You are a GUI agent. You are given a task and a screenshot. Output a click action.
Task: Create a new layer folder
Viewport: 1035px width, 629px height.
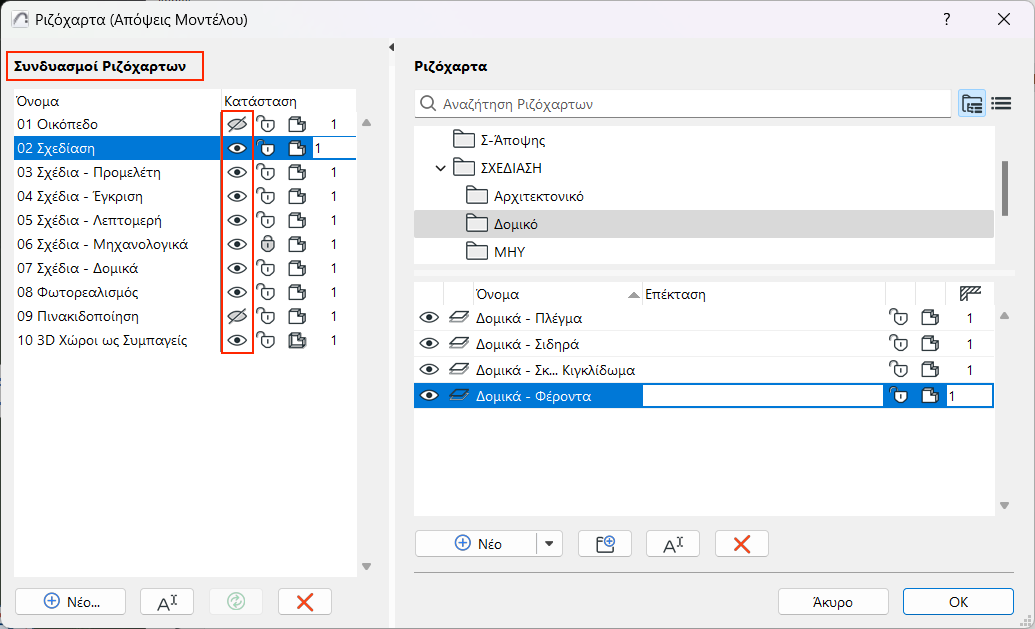[606, 544]
